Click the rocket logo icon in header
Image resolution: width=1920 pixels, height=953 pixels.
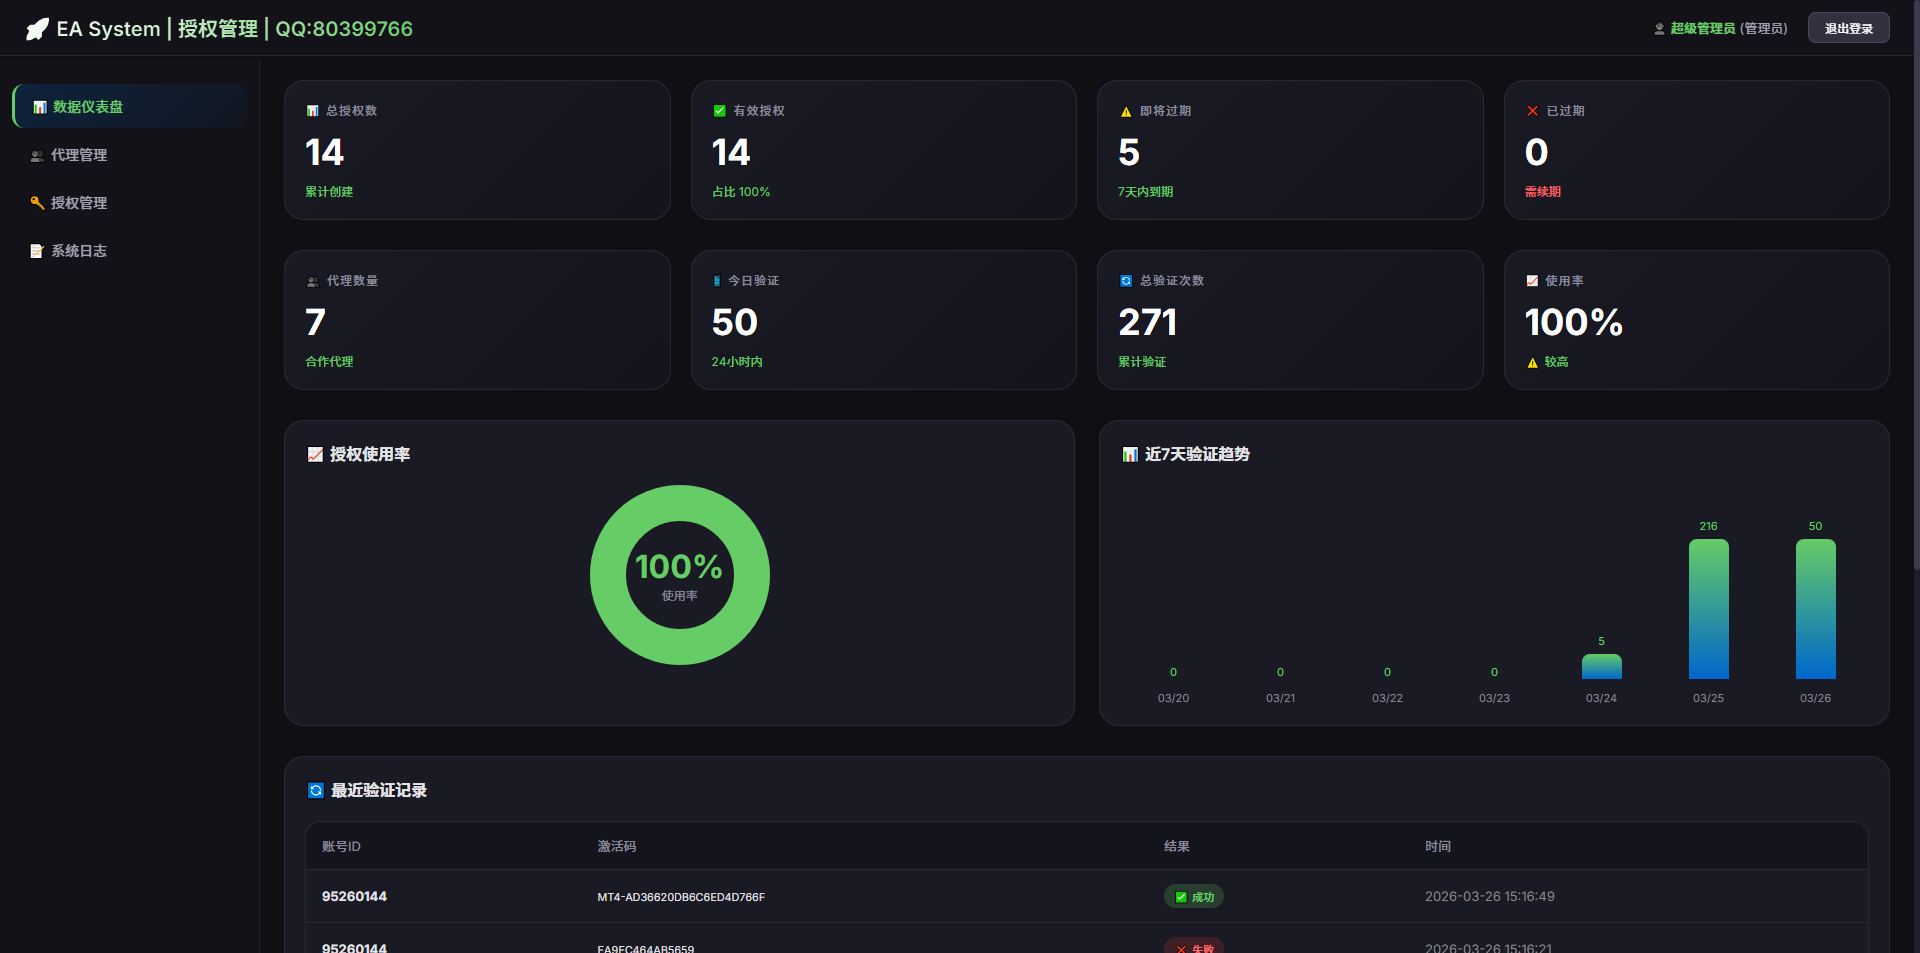click(37, 29)
